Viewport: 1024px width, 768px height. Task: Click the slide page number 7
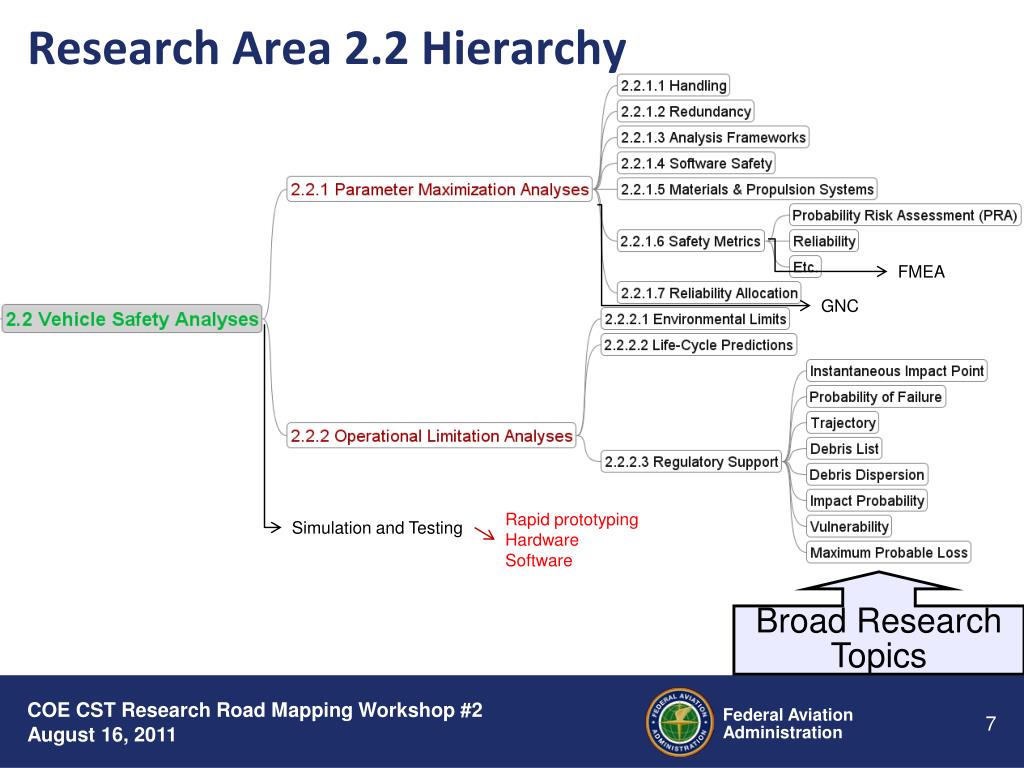click(991, 724)
